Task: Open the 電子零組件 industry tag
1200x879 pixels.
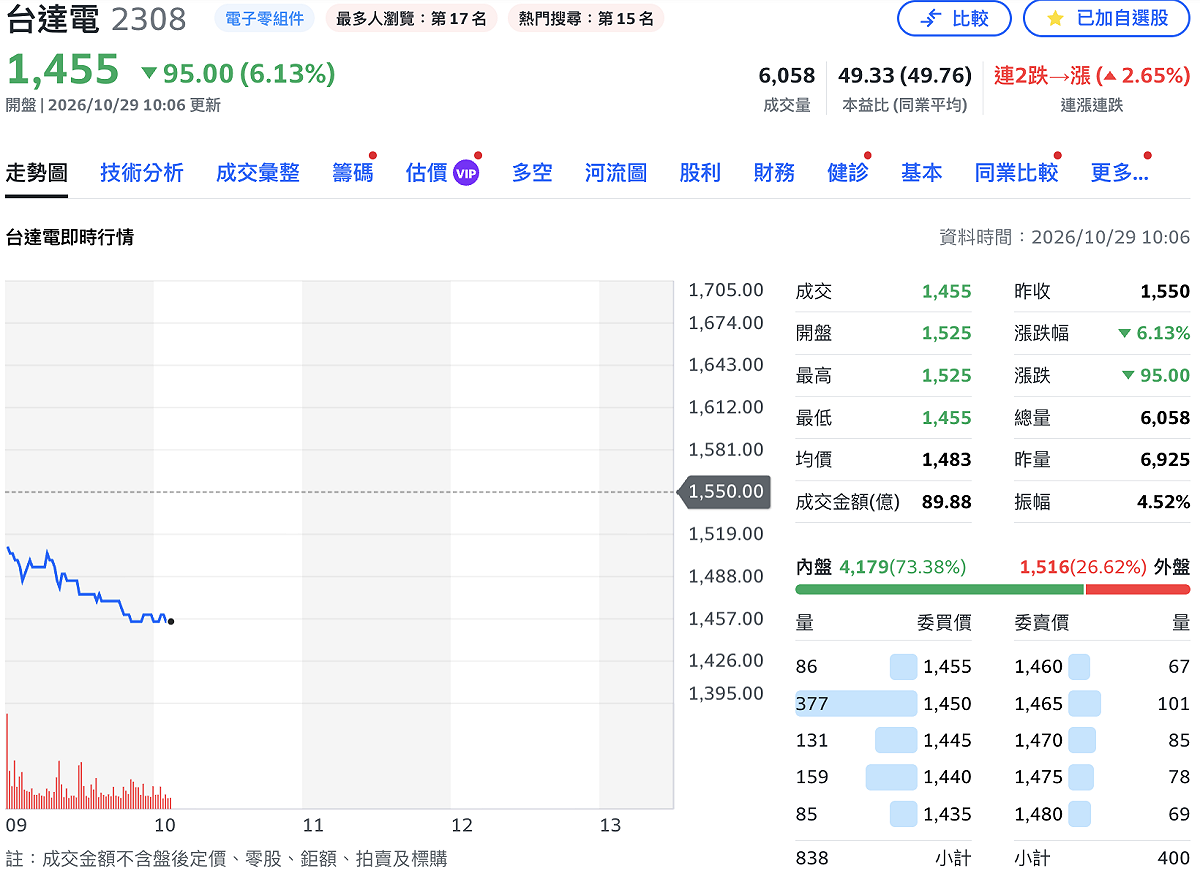Action: pos(265,18)
